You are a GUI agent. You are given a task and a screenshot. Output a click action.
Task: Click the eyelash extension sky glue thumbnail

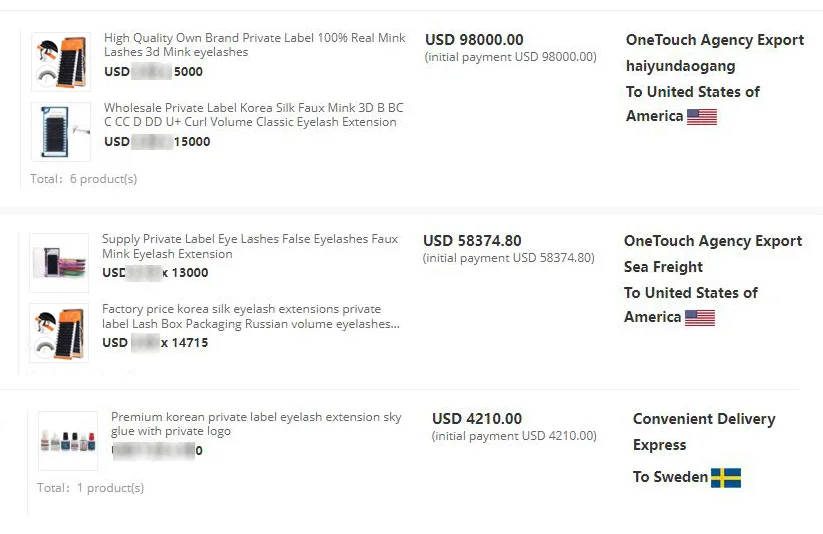68,441
